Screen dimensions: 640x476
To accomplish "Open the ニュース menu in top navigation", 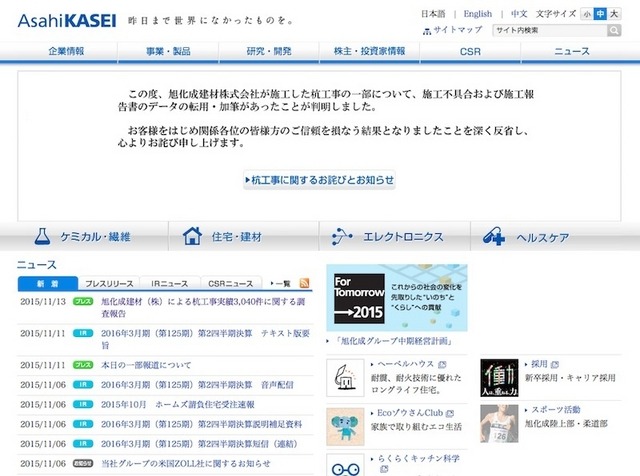I will [x=571, y=52].
